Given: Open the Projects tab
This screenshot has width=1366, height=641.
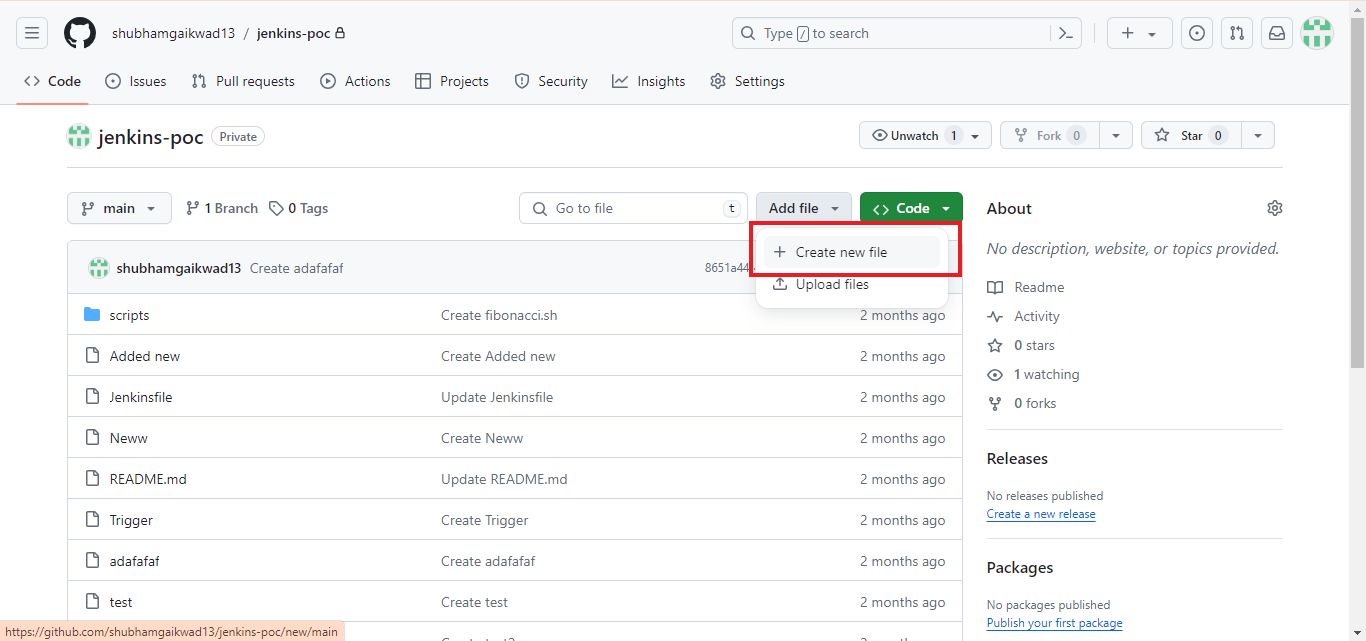Looking at the screenshot, I should click(x=452, y=81).
